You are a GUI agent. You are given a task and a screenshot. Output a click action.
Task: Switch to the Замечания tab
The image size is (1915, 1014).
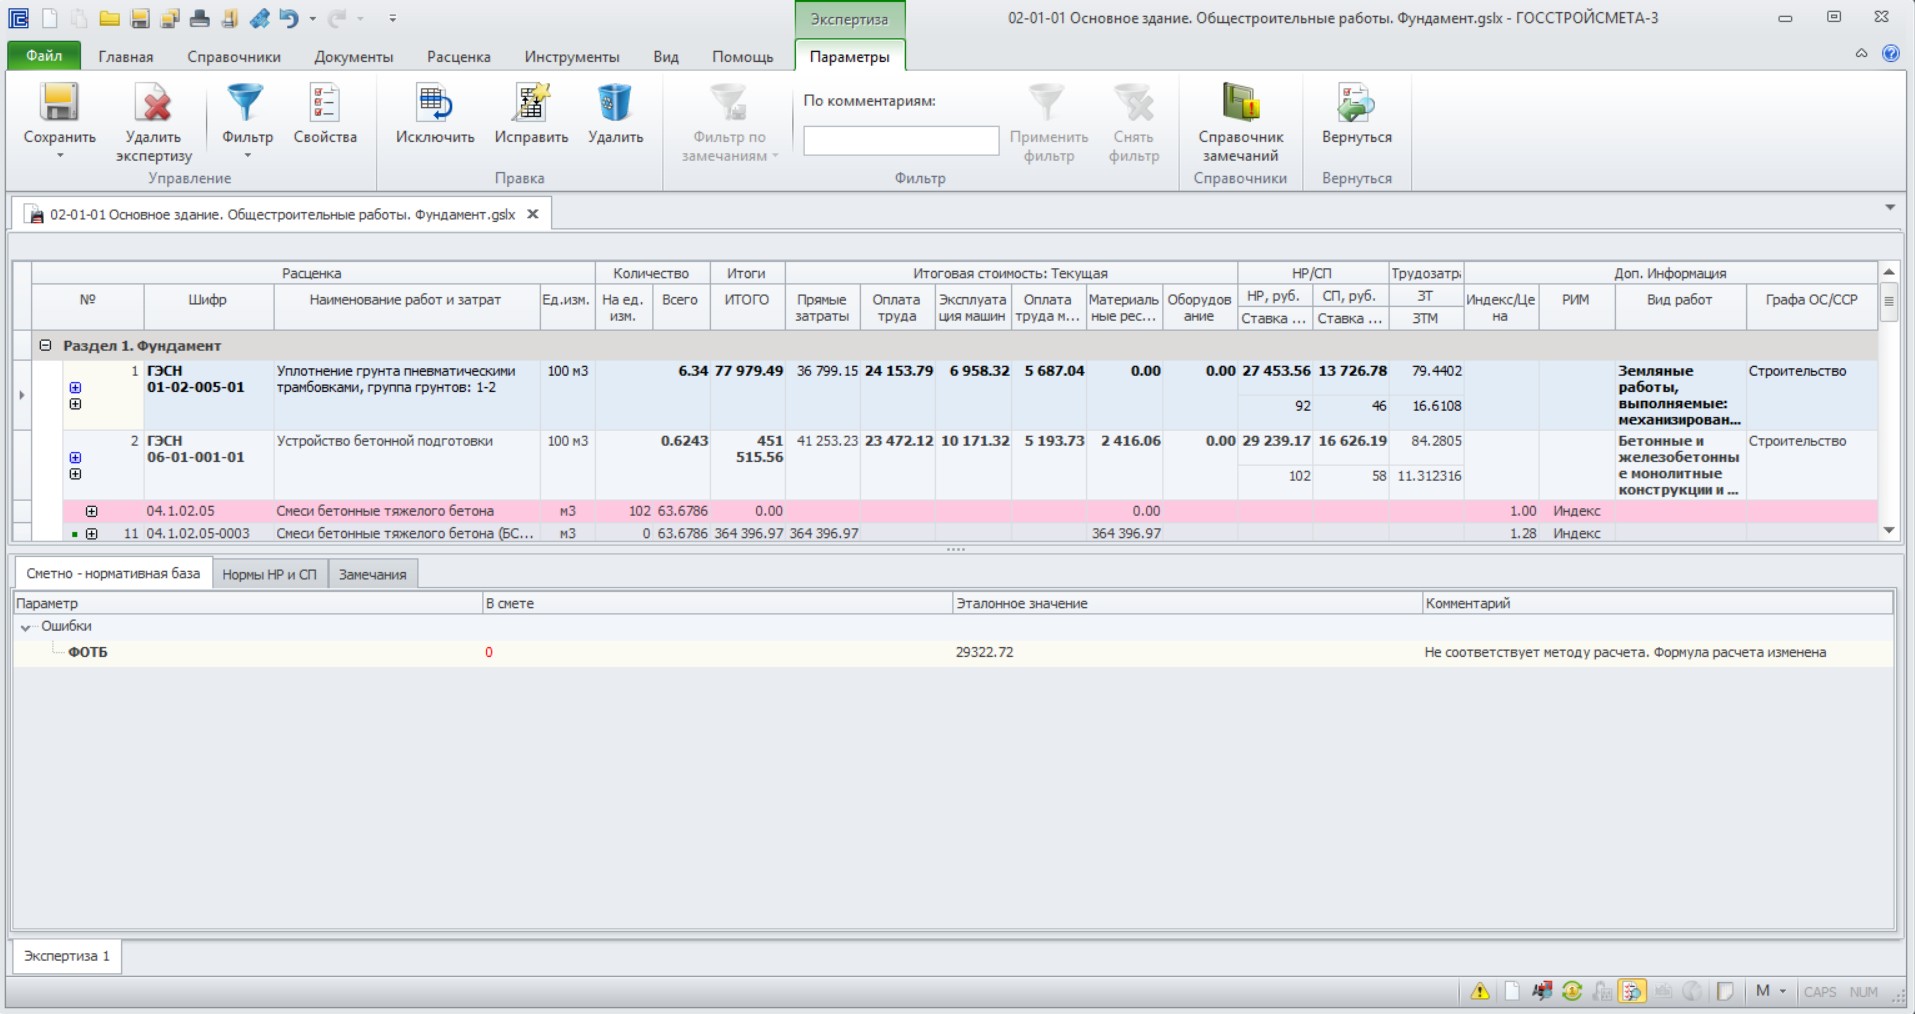(372, 574)
